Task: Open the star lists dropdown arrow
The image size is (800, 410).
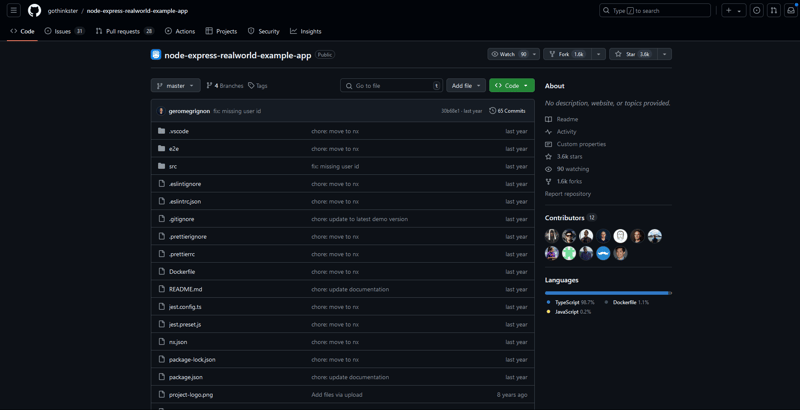Action: pyautogui.click(x=664, y=54)
